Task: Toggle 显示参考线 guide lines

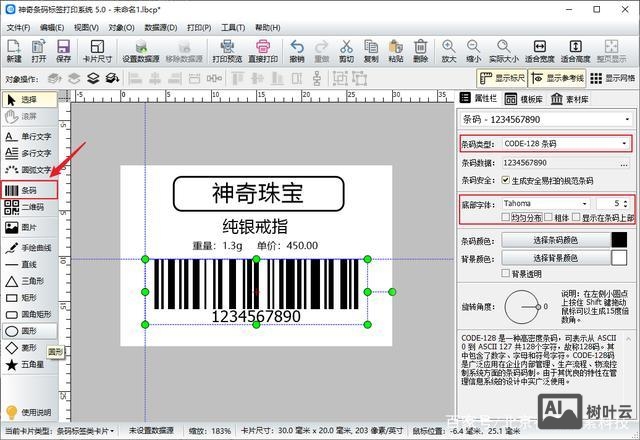Action: tap(557, 78)
